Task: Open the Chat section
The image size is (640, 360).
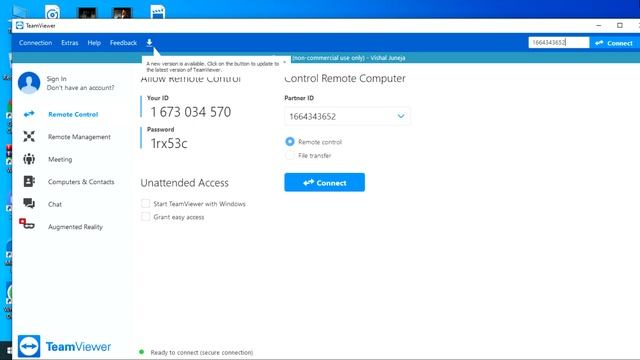Action: (x=55, y=204)
